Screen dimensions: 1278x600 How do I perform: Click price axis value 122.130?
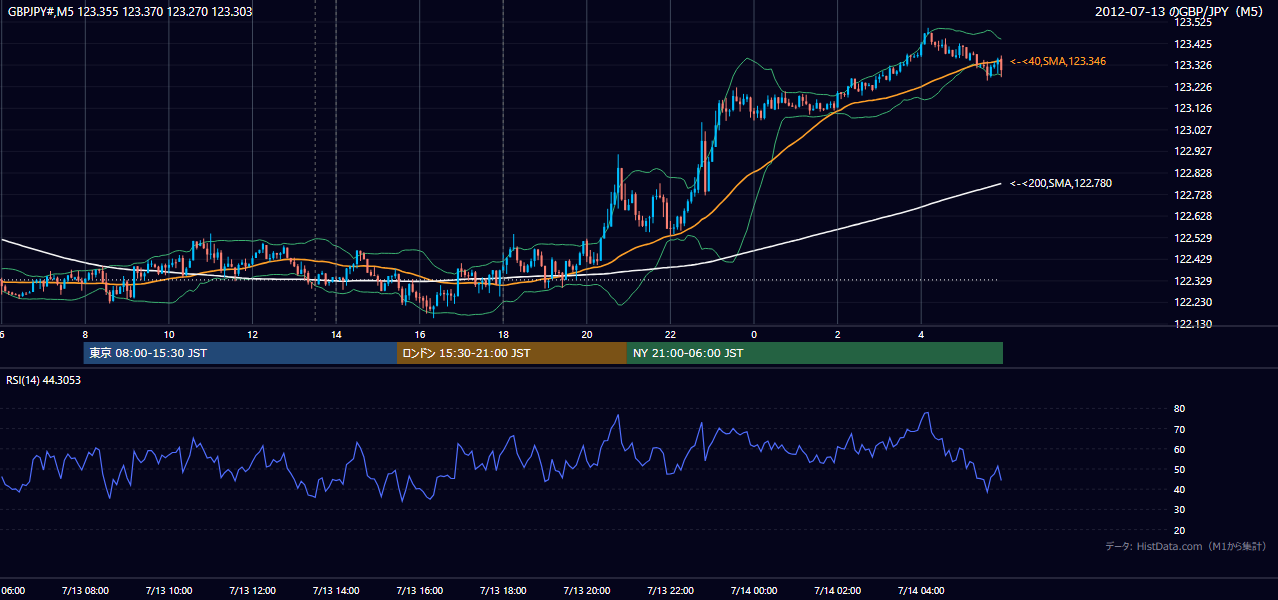tap(1192, 324)
